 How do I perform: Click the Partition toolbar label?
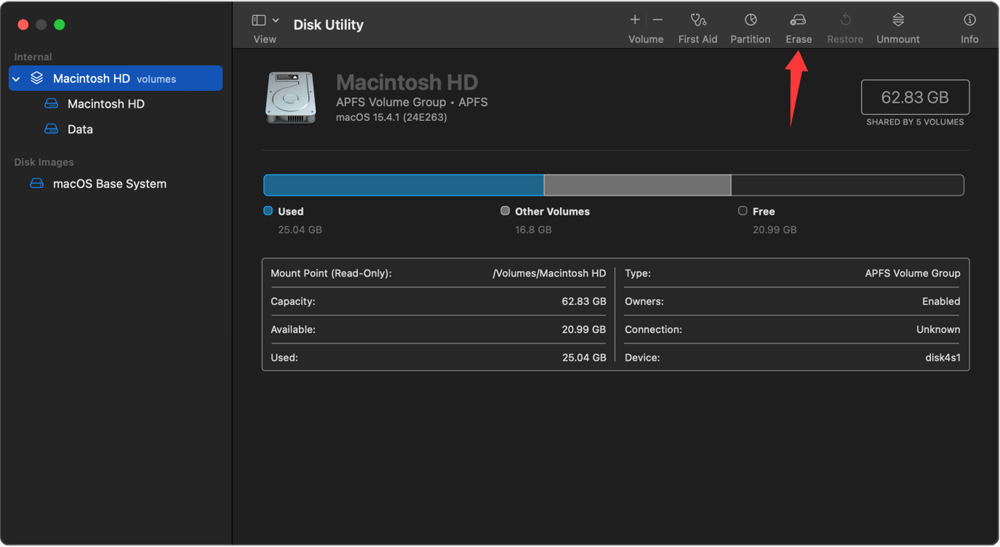(x=750, y=40)
